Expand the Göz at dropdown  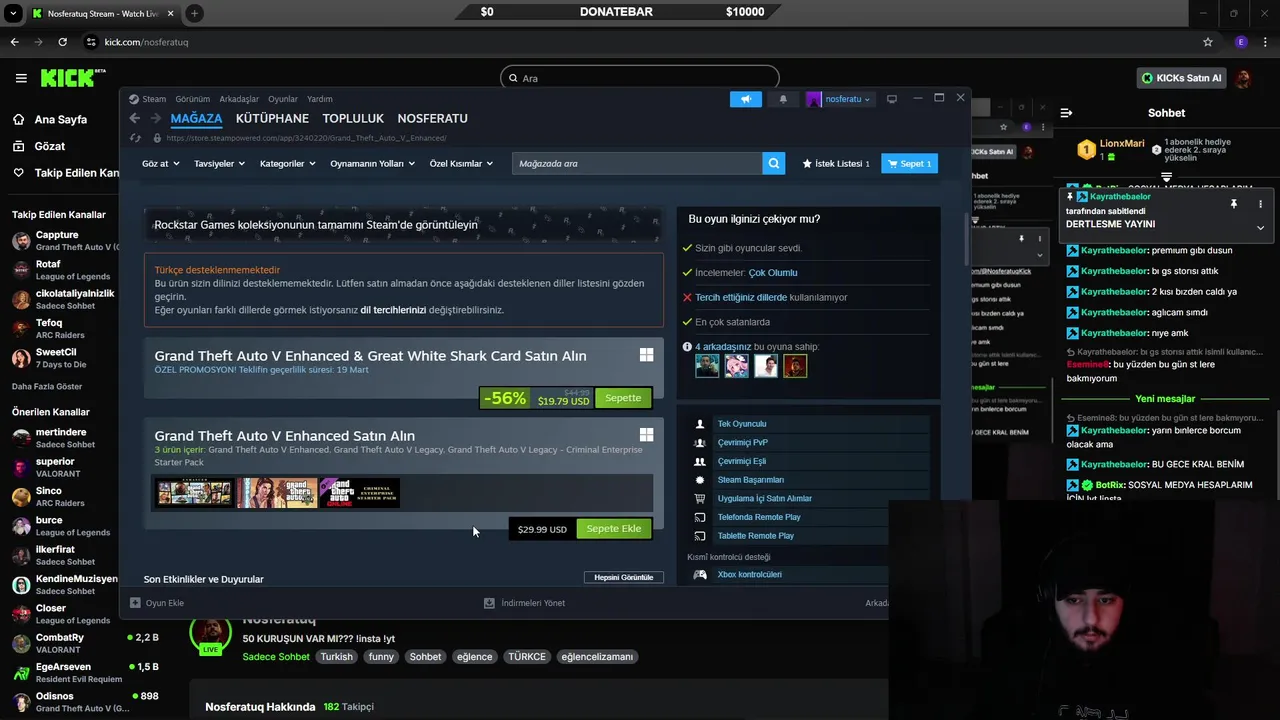[x=160, y=163]
